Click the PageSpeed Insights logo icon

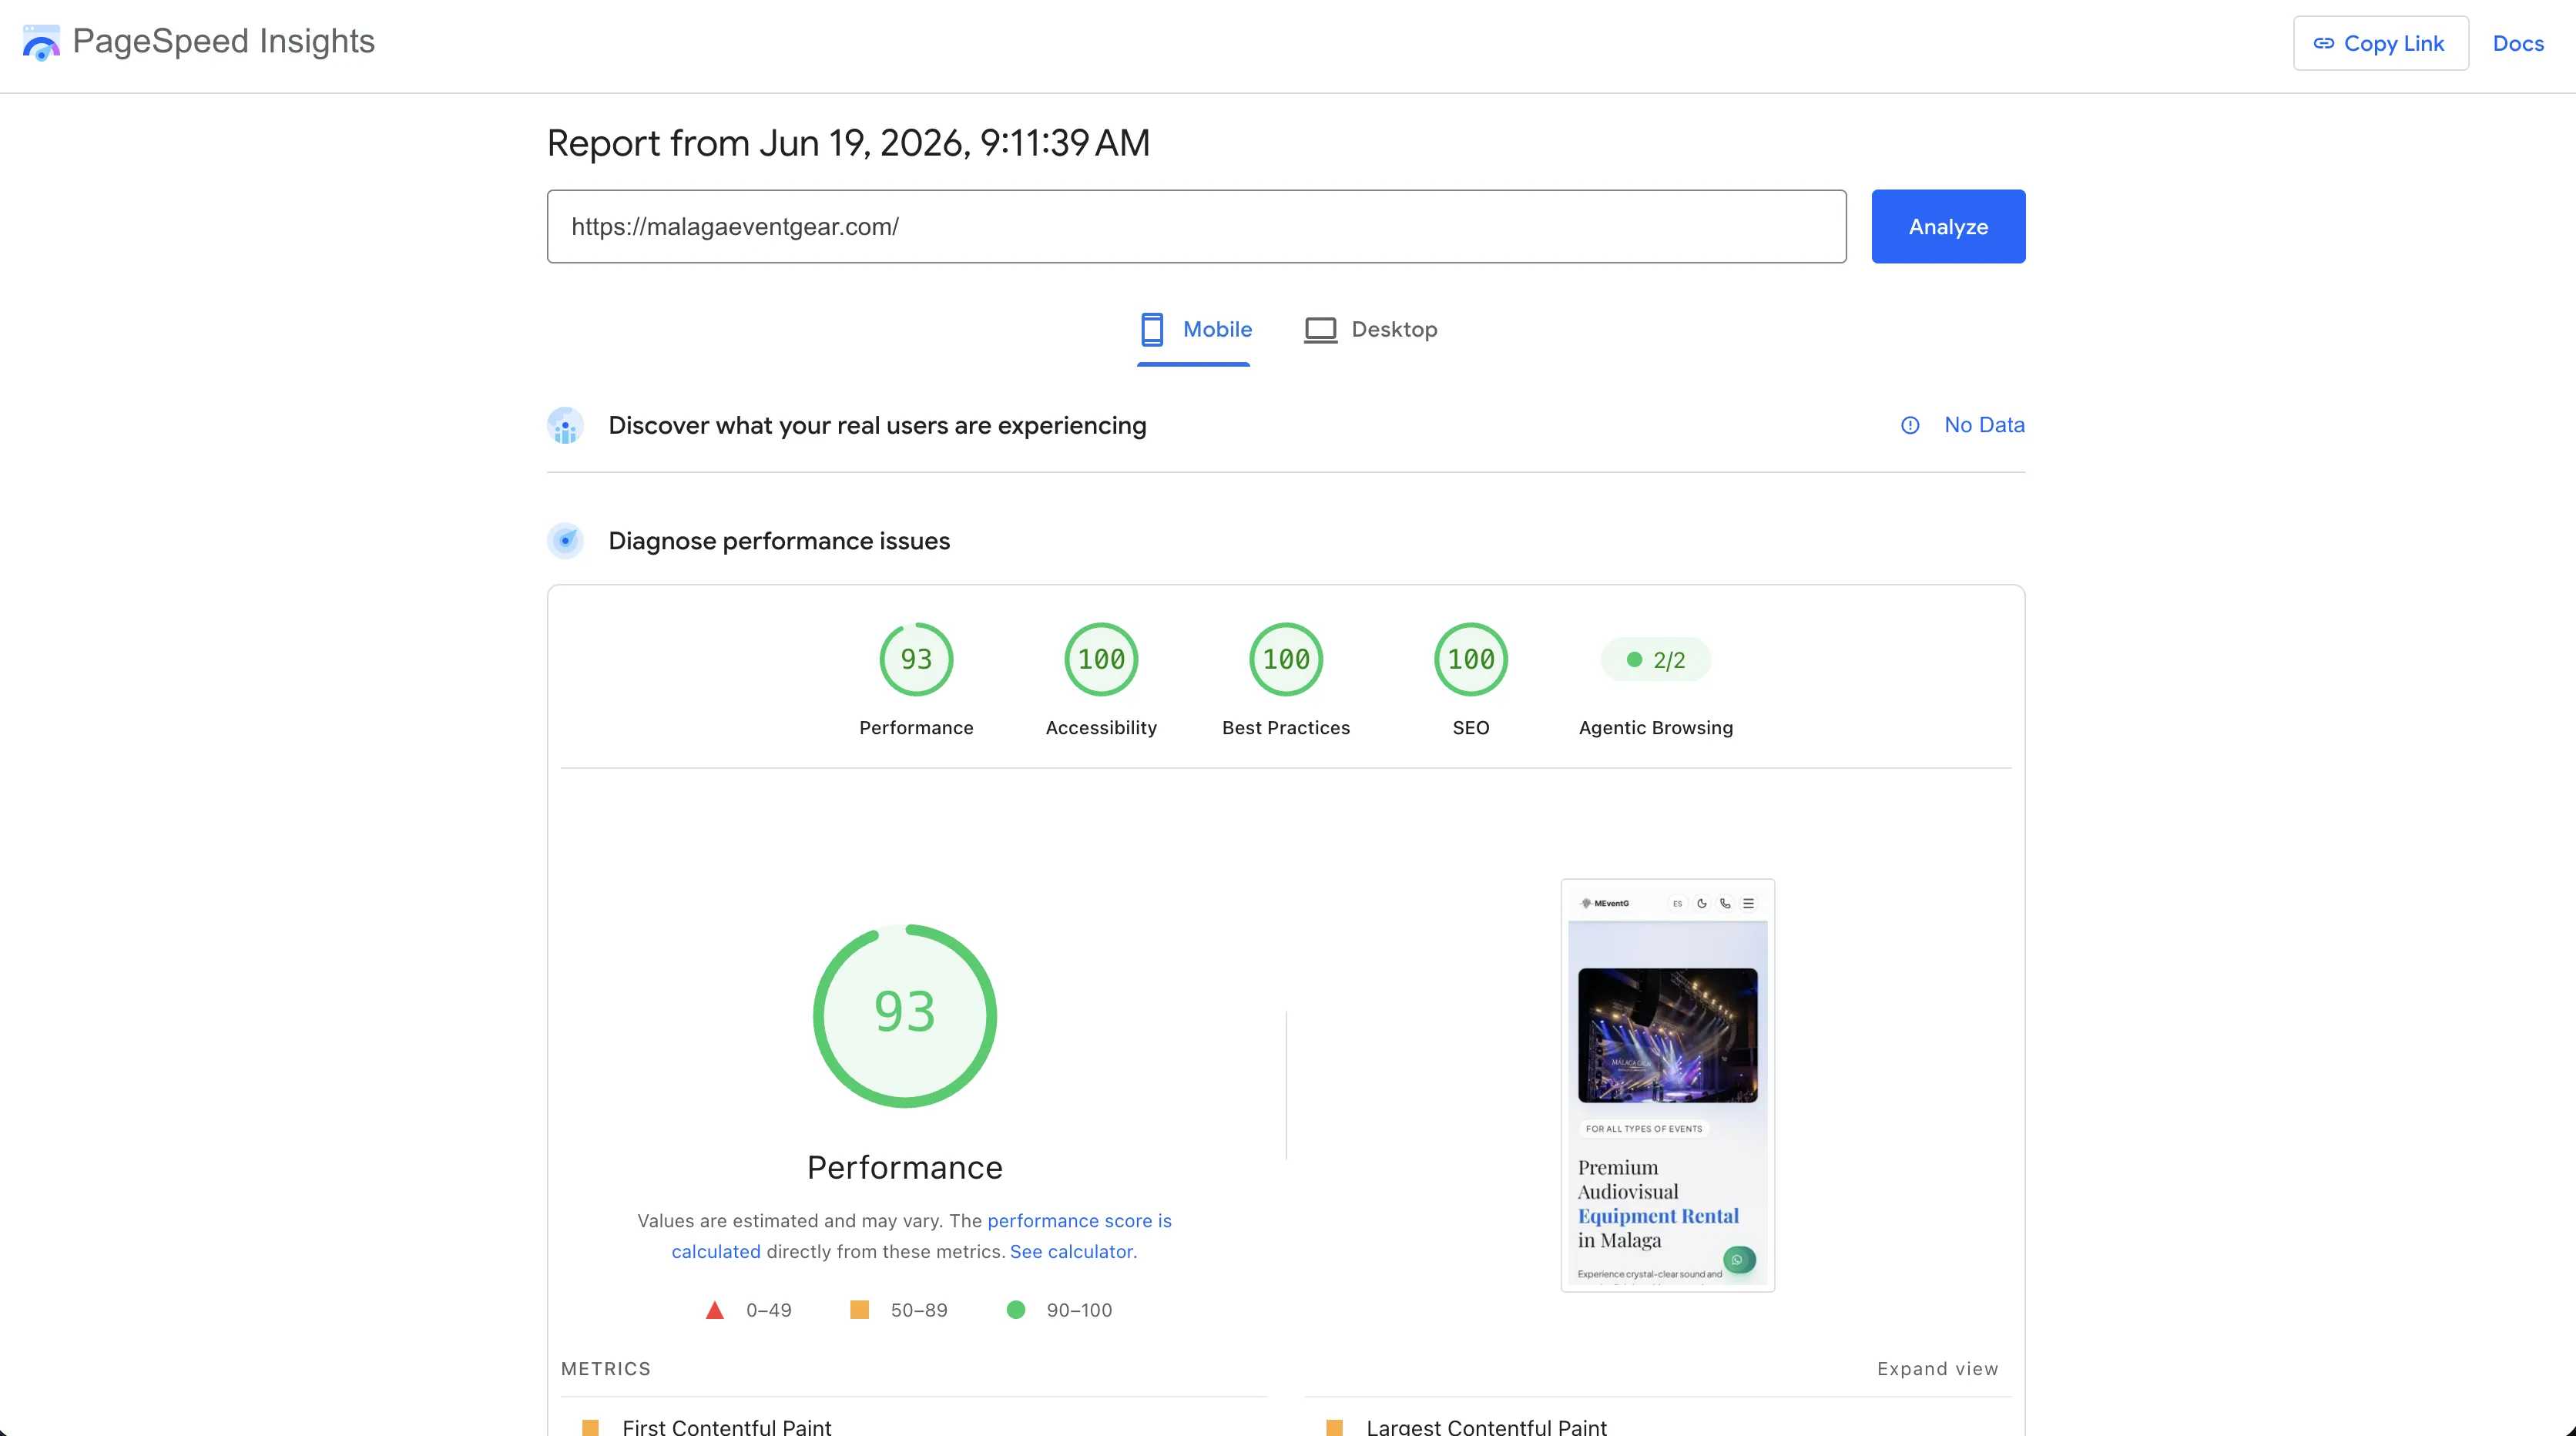pos(41,42)
